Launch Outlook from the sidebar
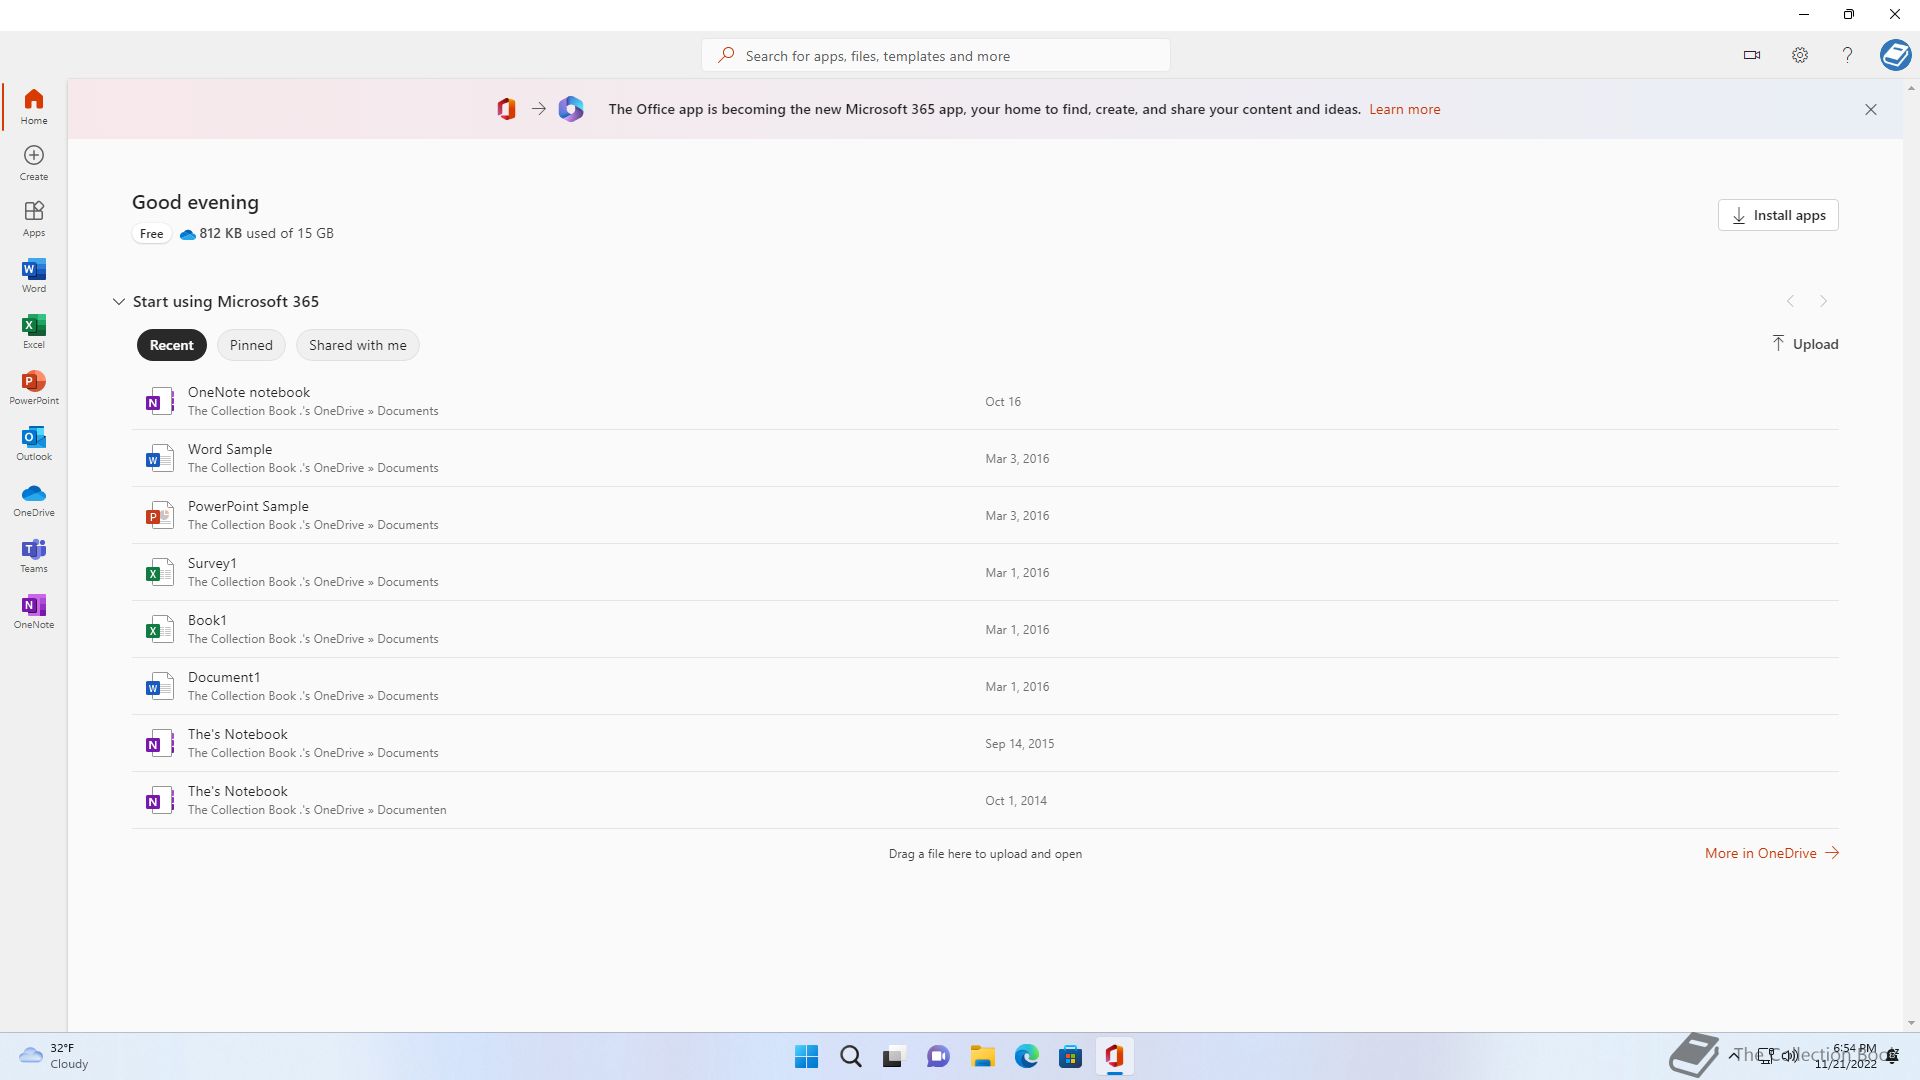 pos(34,442)
